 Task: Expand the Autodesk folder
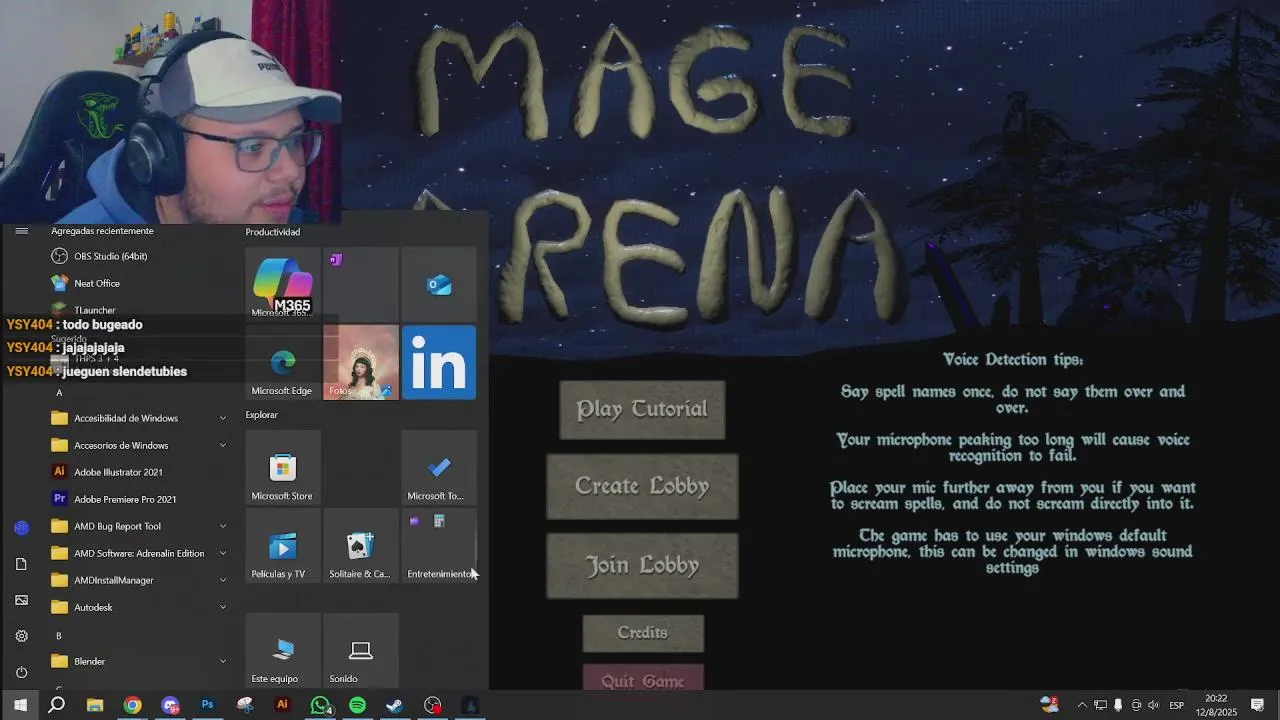[140, 607]
